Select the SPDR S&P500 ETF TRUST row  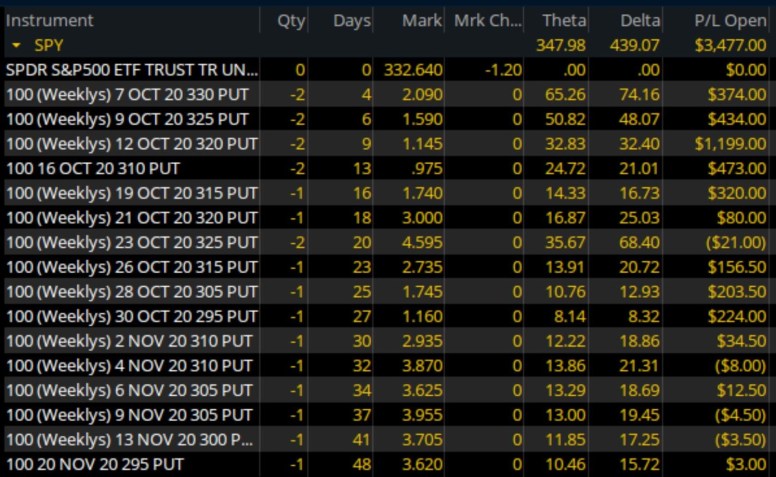[x=131, y=70]
